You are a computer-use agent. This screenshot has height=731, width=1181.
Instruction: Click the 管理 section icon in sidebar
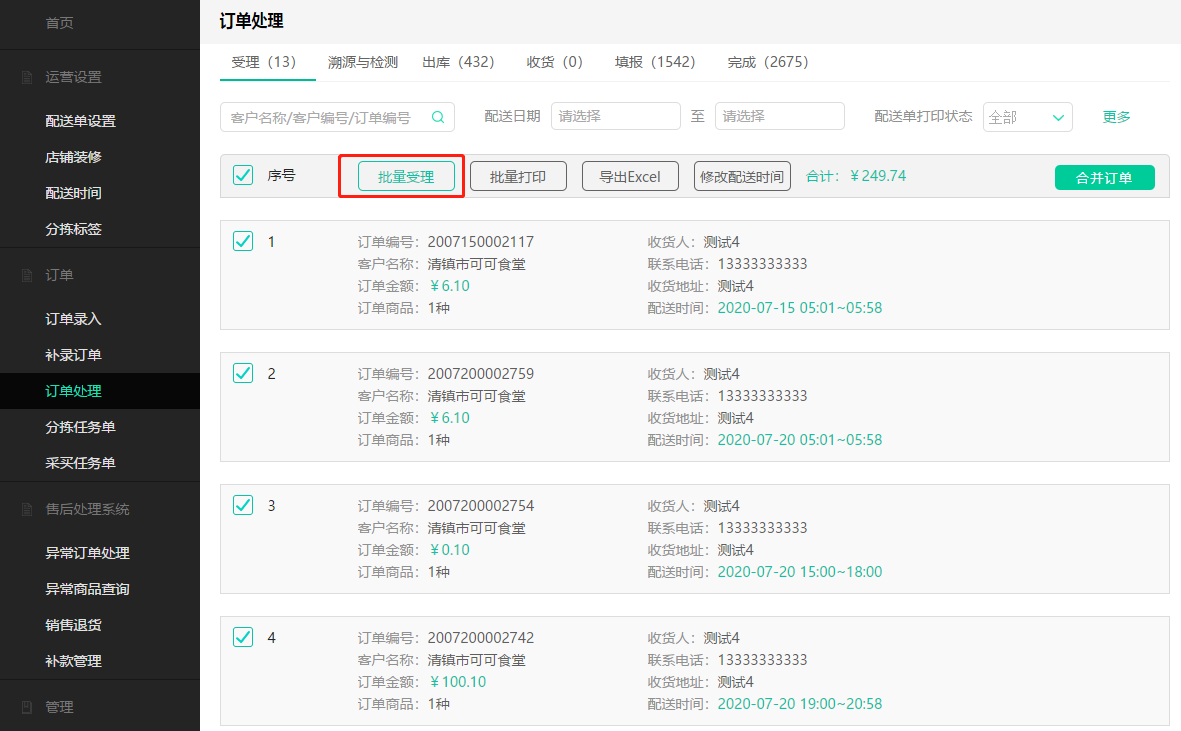27,707
